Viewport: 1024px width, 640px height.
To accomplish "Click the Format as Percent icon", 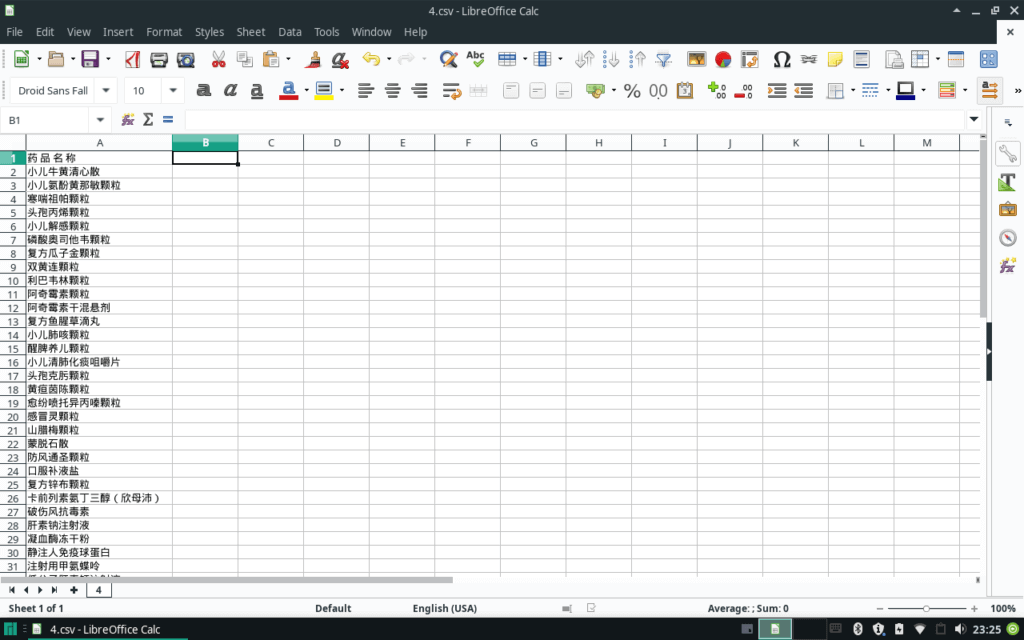I will 632,91.
